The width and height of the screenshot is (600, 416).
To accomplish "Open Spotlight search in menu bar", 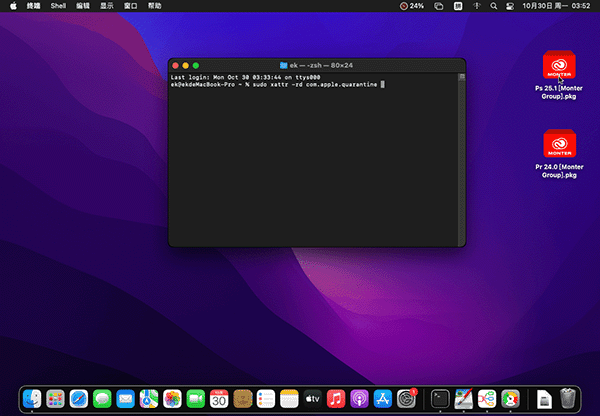I will [x=494, y=6].
